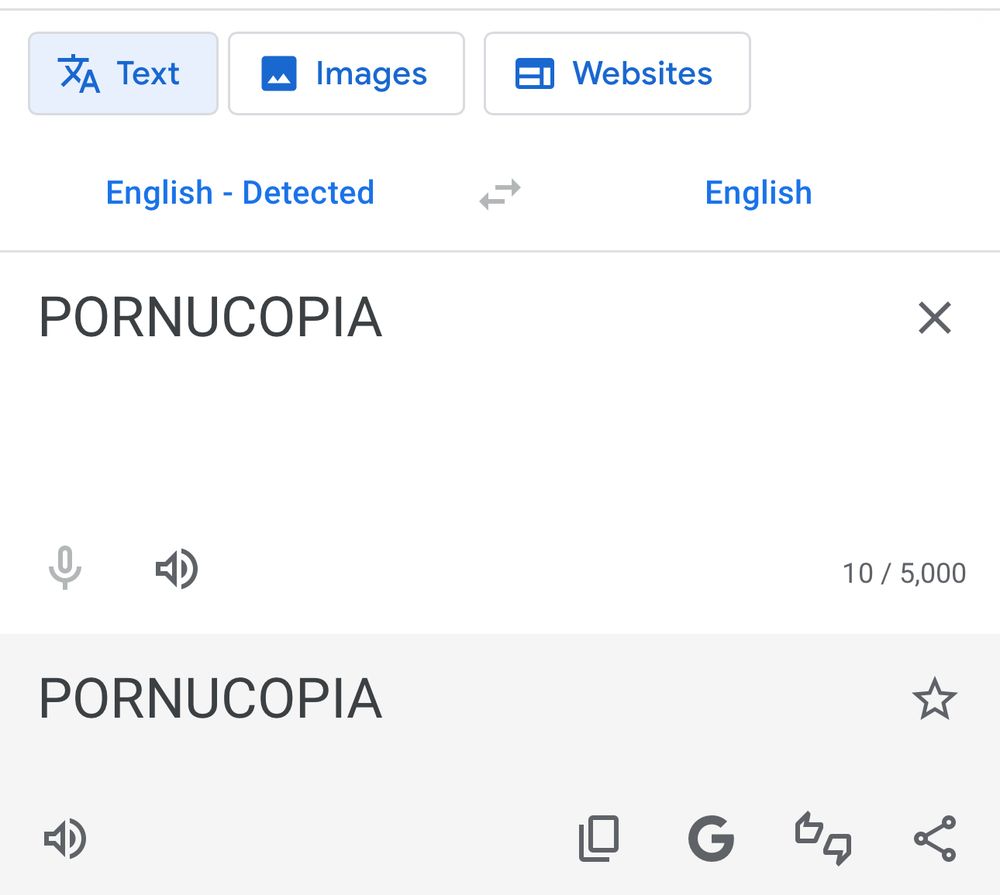This screenshot has width=1000, height=895.
Task: Share the translation
Action: [935, 839]
